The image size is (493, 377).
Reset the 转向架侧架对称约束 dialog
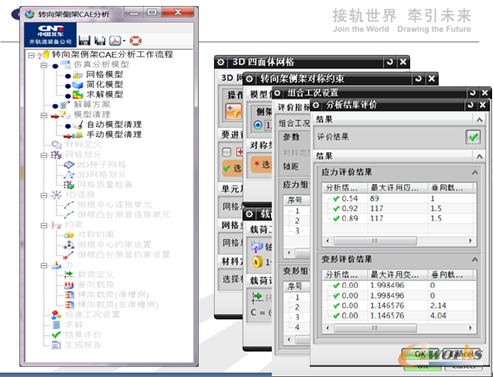click(x=418, y=79)
